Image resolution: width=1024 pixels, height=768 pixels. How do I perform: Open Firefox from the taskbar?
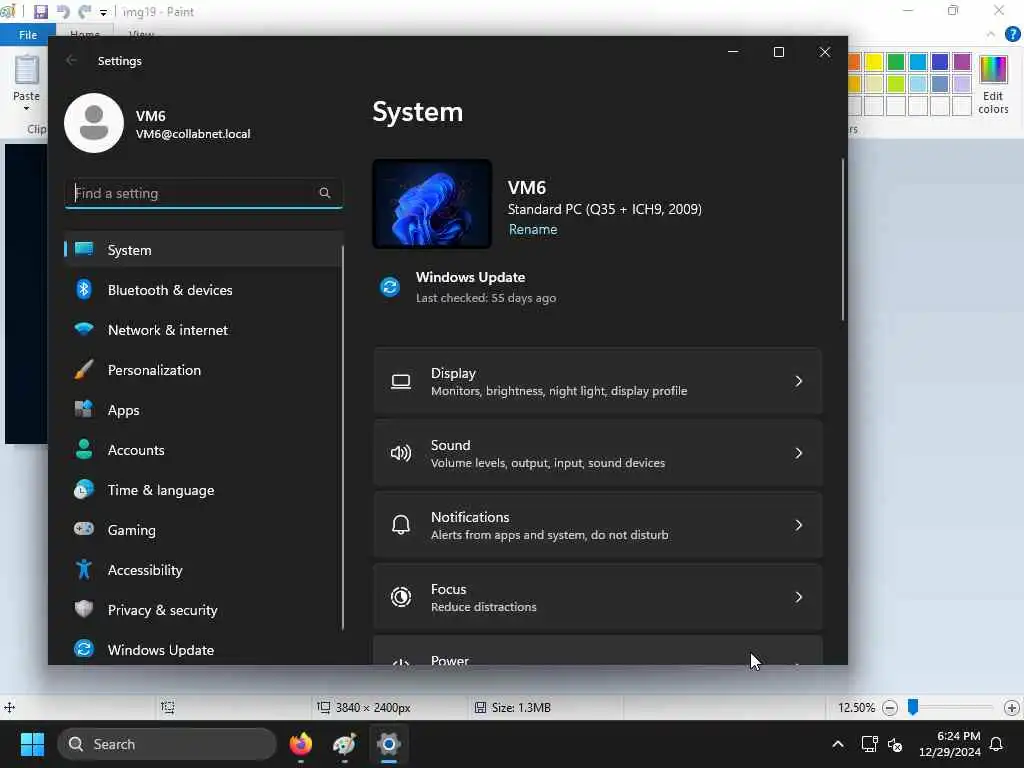300,744
